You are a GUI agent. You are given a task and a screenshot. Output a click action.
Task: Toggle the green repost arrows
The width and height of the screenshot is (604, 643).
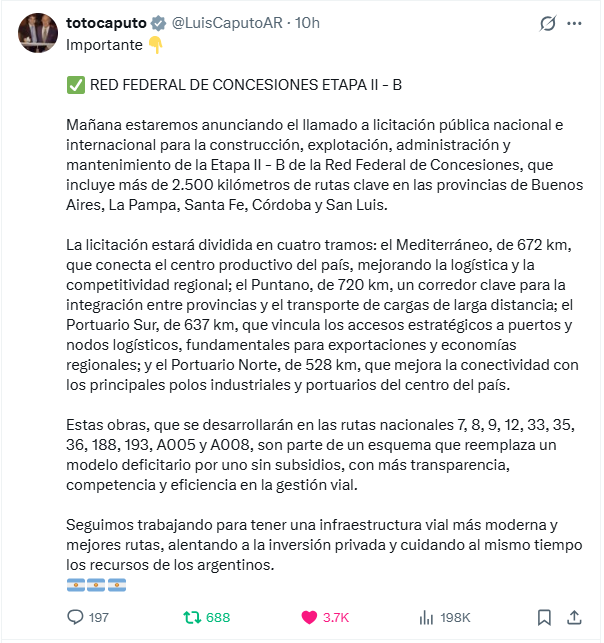pos(192,617)
